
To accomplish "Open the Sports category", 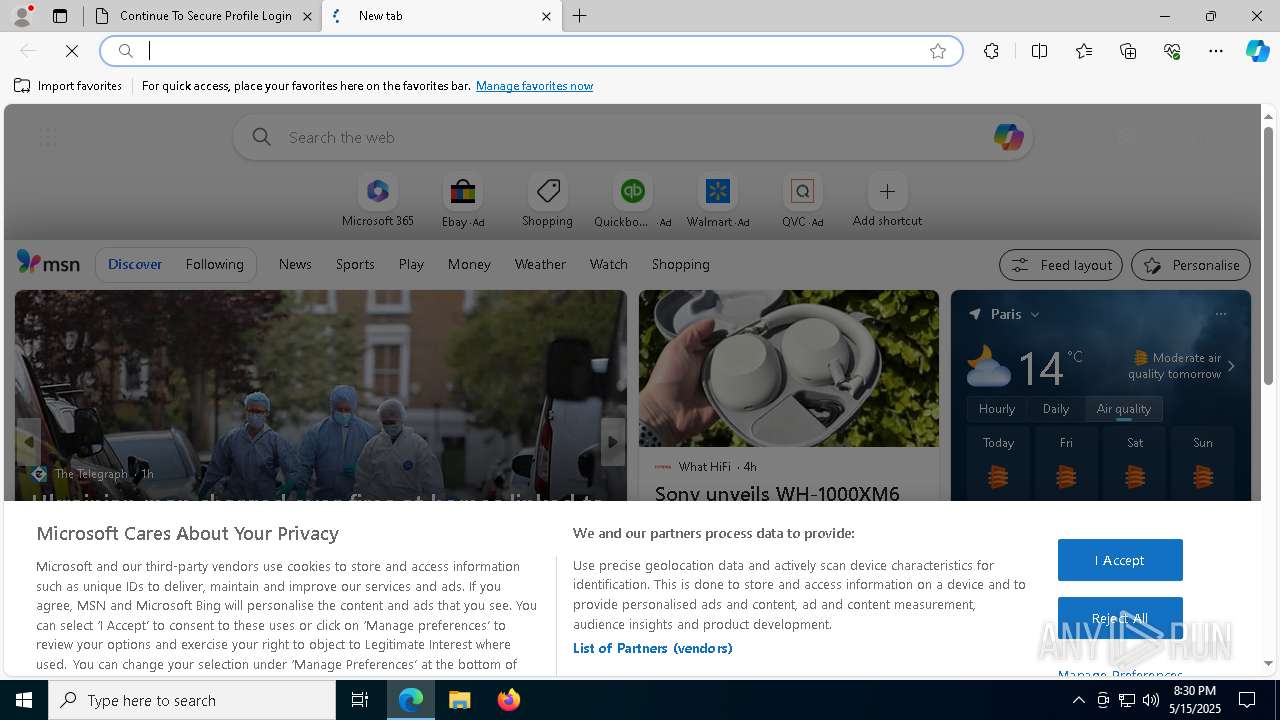I will pos(355,264).
